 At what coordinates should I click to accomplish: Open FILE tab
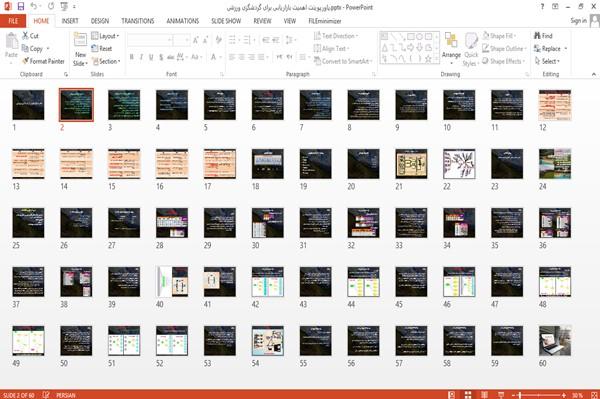click(13, 21)
